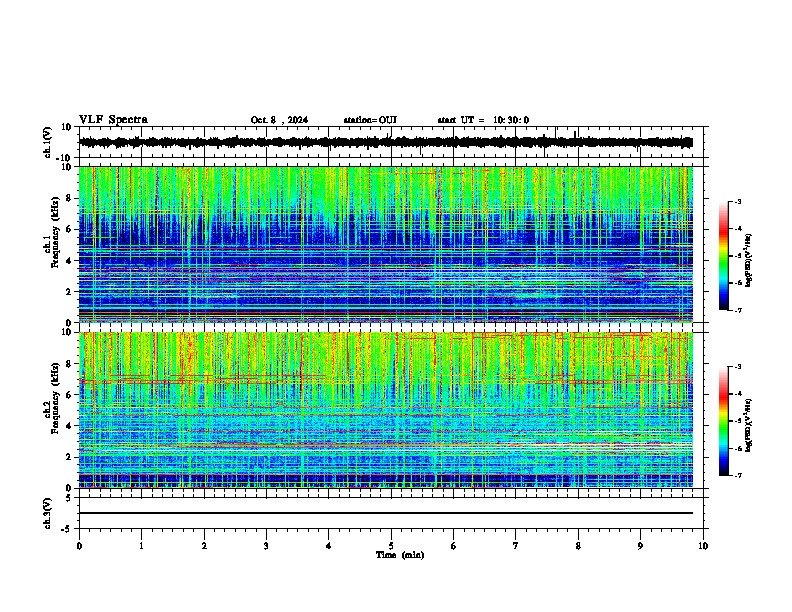Click time axis tick label "5"
The image size is (792, 612).
(391, 546)
